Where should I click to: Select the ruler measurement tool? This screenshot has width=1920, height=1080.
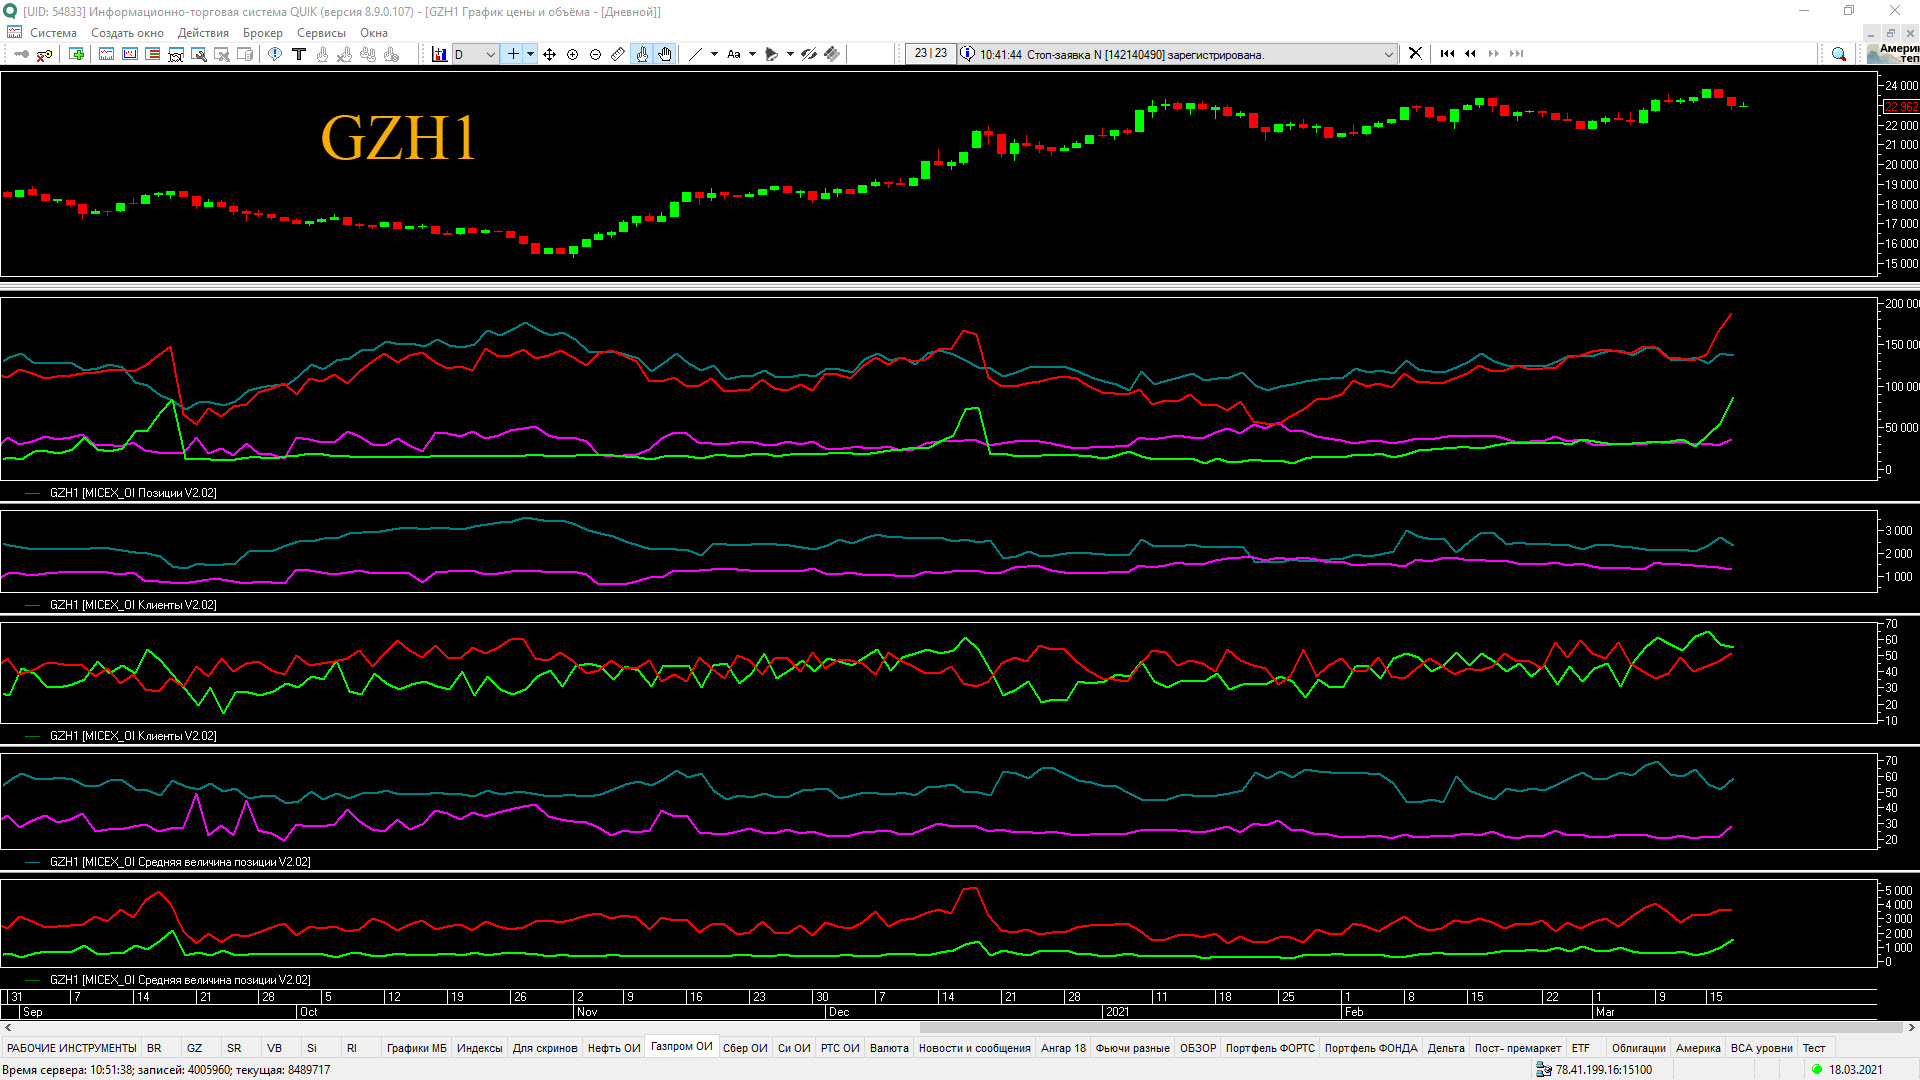[618, 54]
